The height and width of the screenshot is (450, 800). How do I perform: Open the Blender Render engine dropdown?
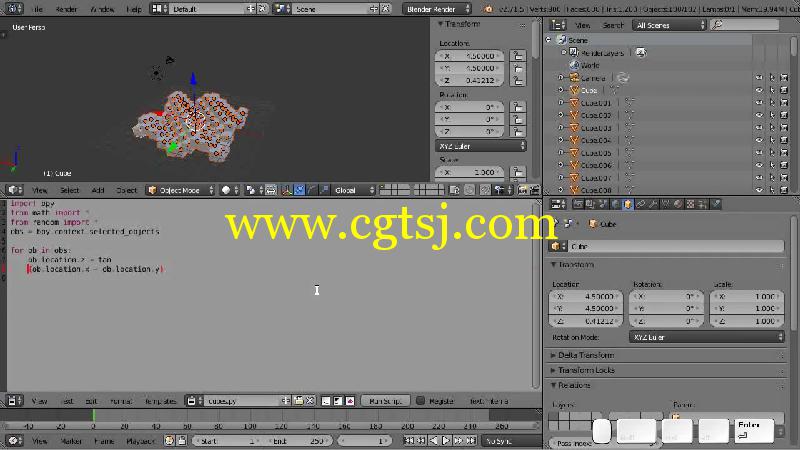coord(437,9)
